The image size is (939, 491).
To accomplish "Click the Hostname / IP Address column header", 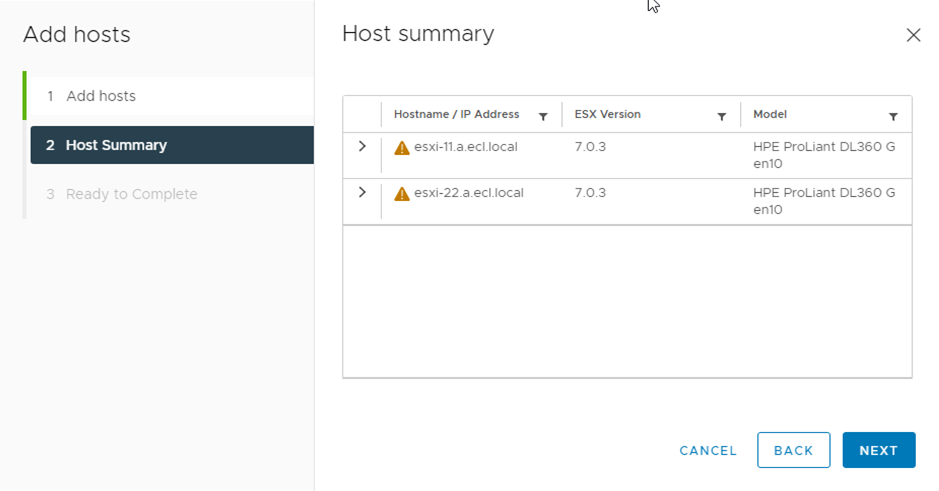I will 456,115.
